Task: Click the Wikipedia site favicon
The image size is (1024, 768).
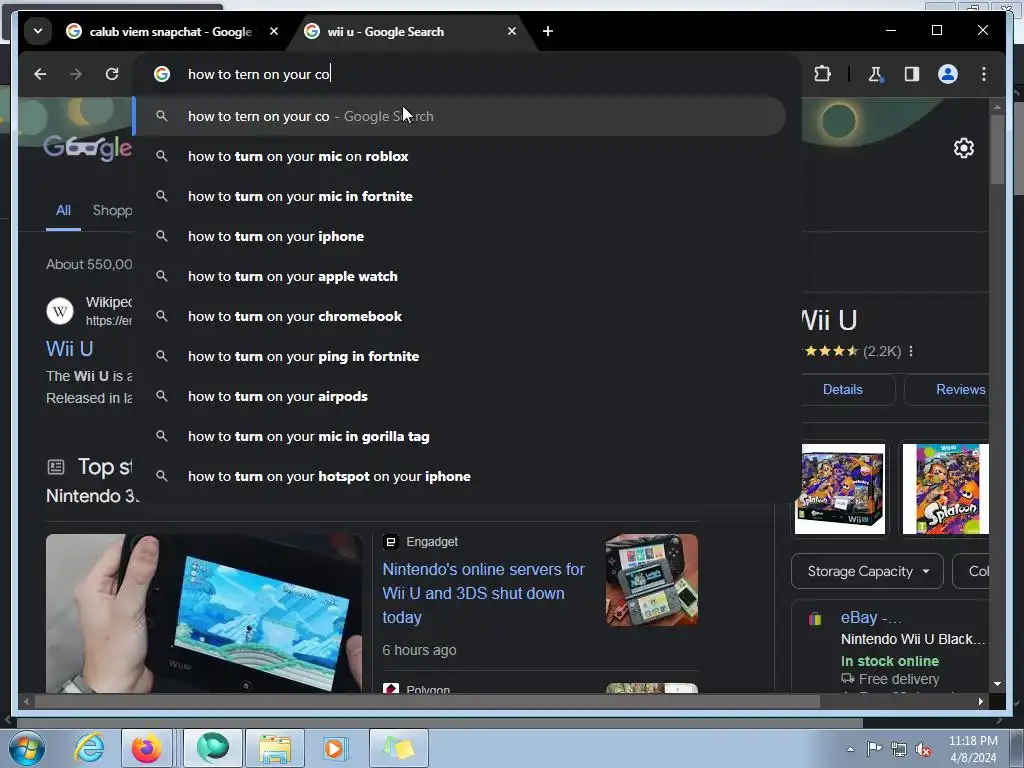Action: point(60,311)
